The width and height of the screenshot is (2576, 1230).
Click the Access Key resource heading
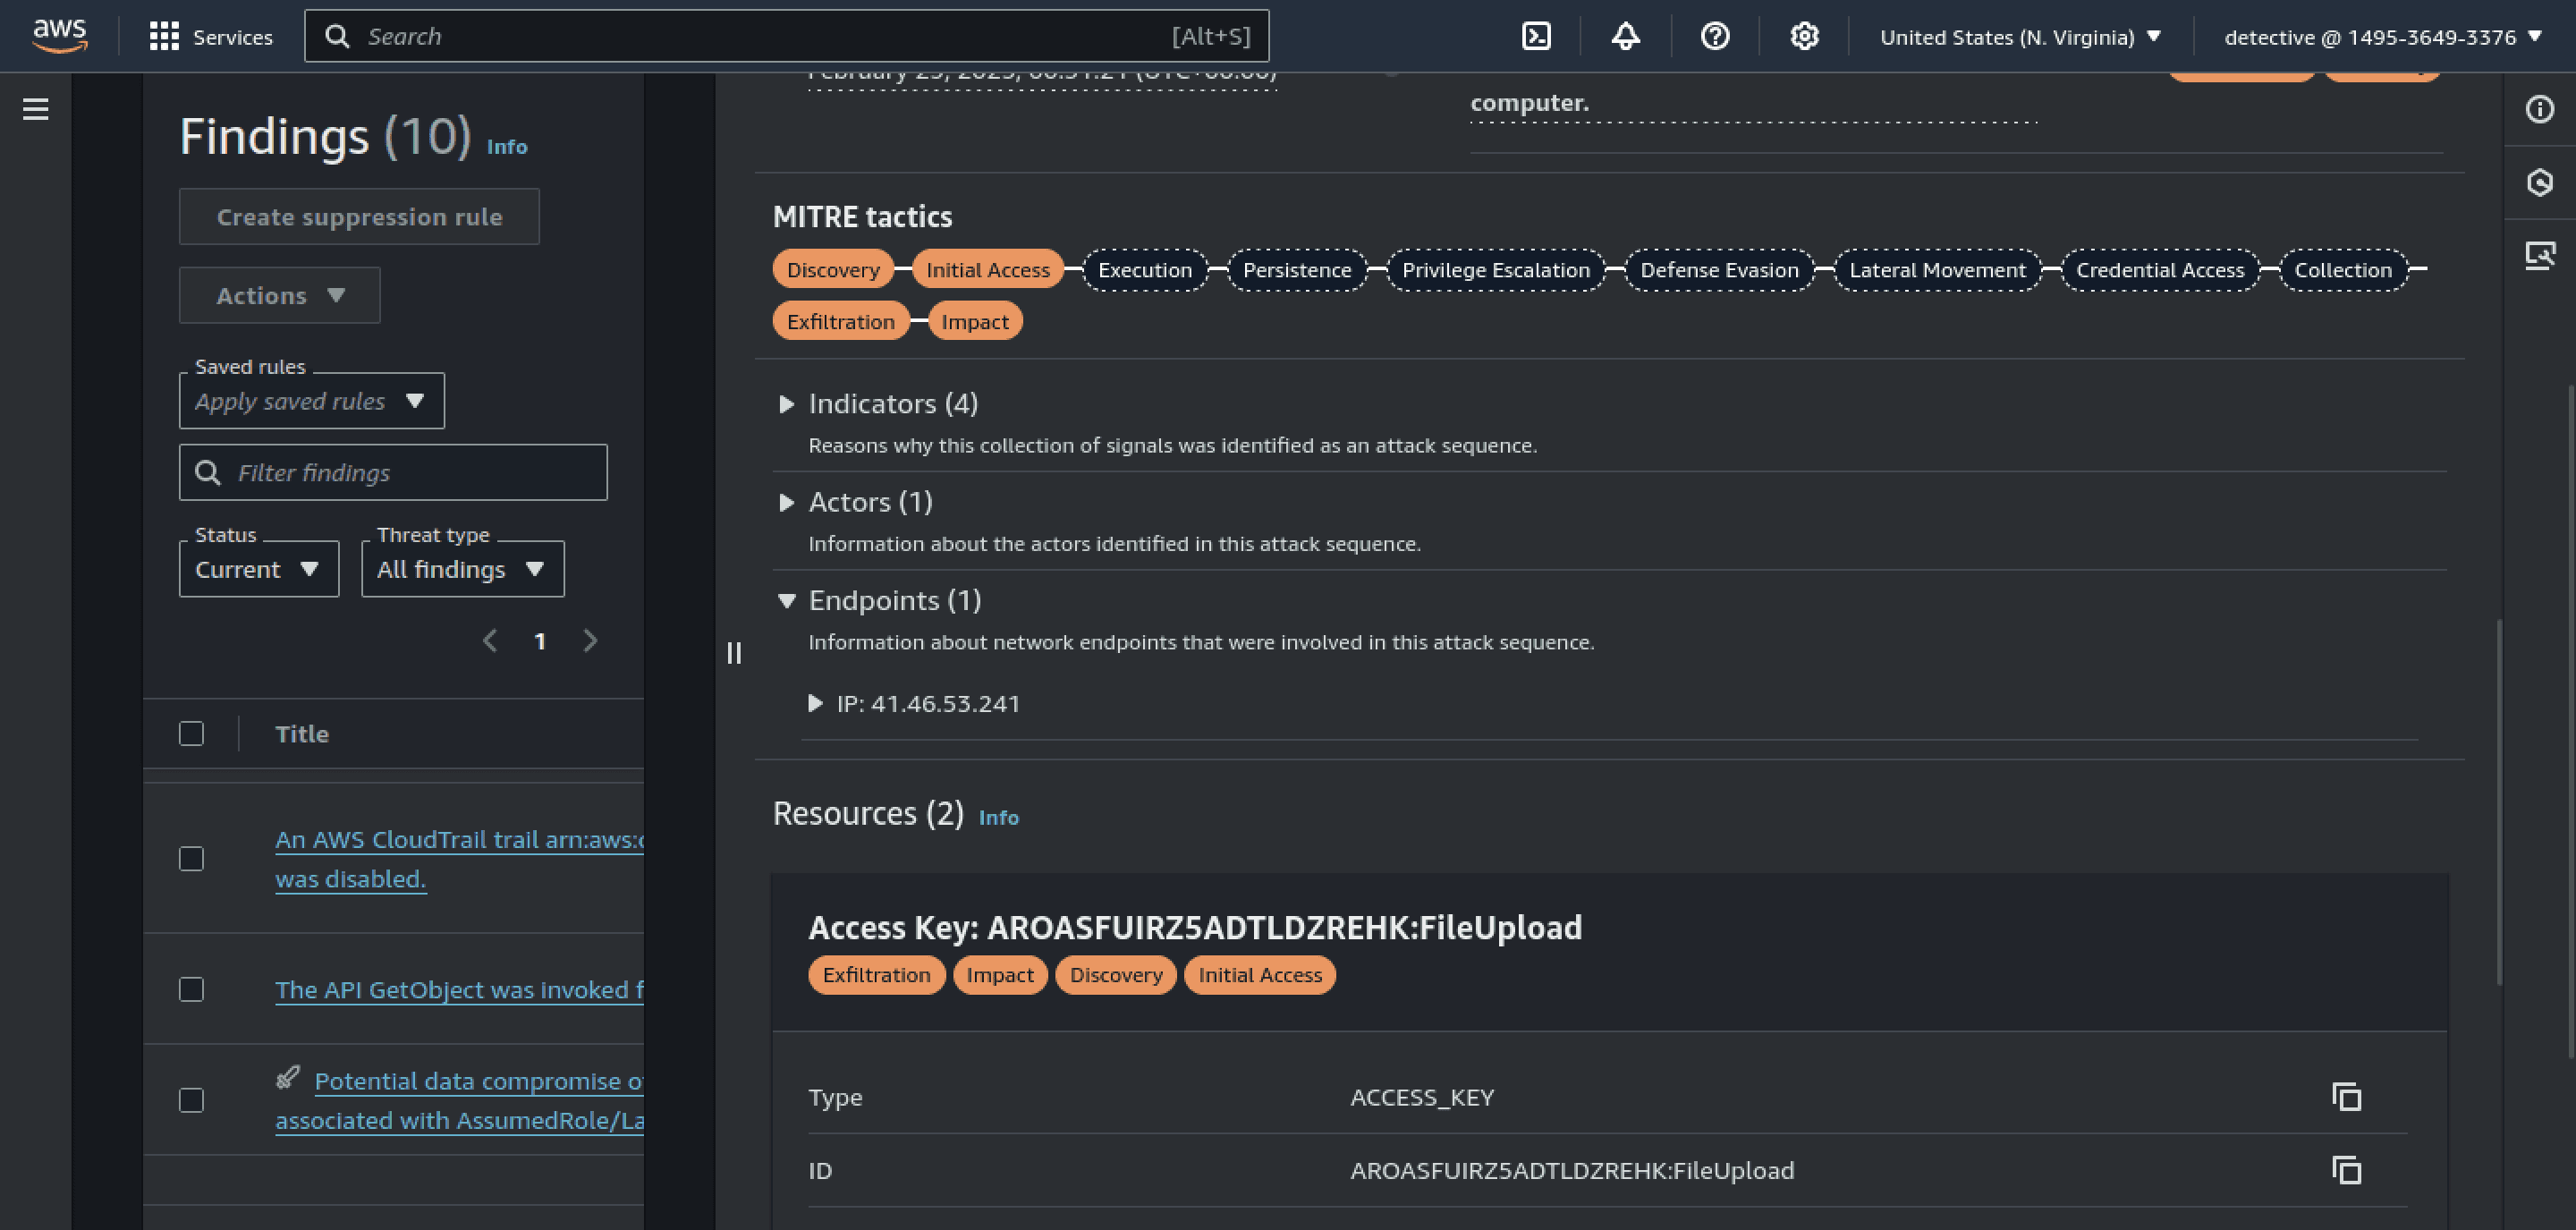(1195, 928)
